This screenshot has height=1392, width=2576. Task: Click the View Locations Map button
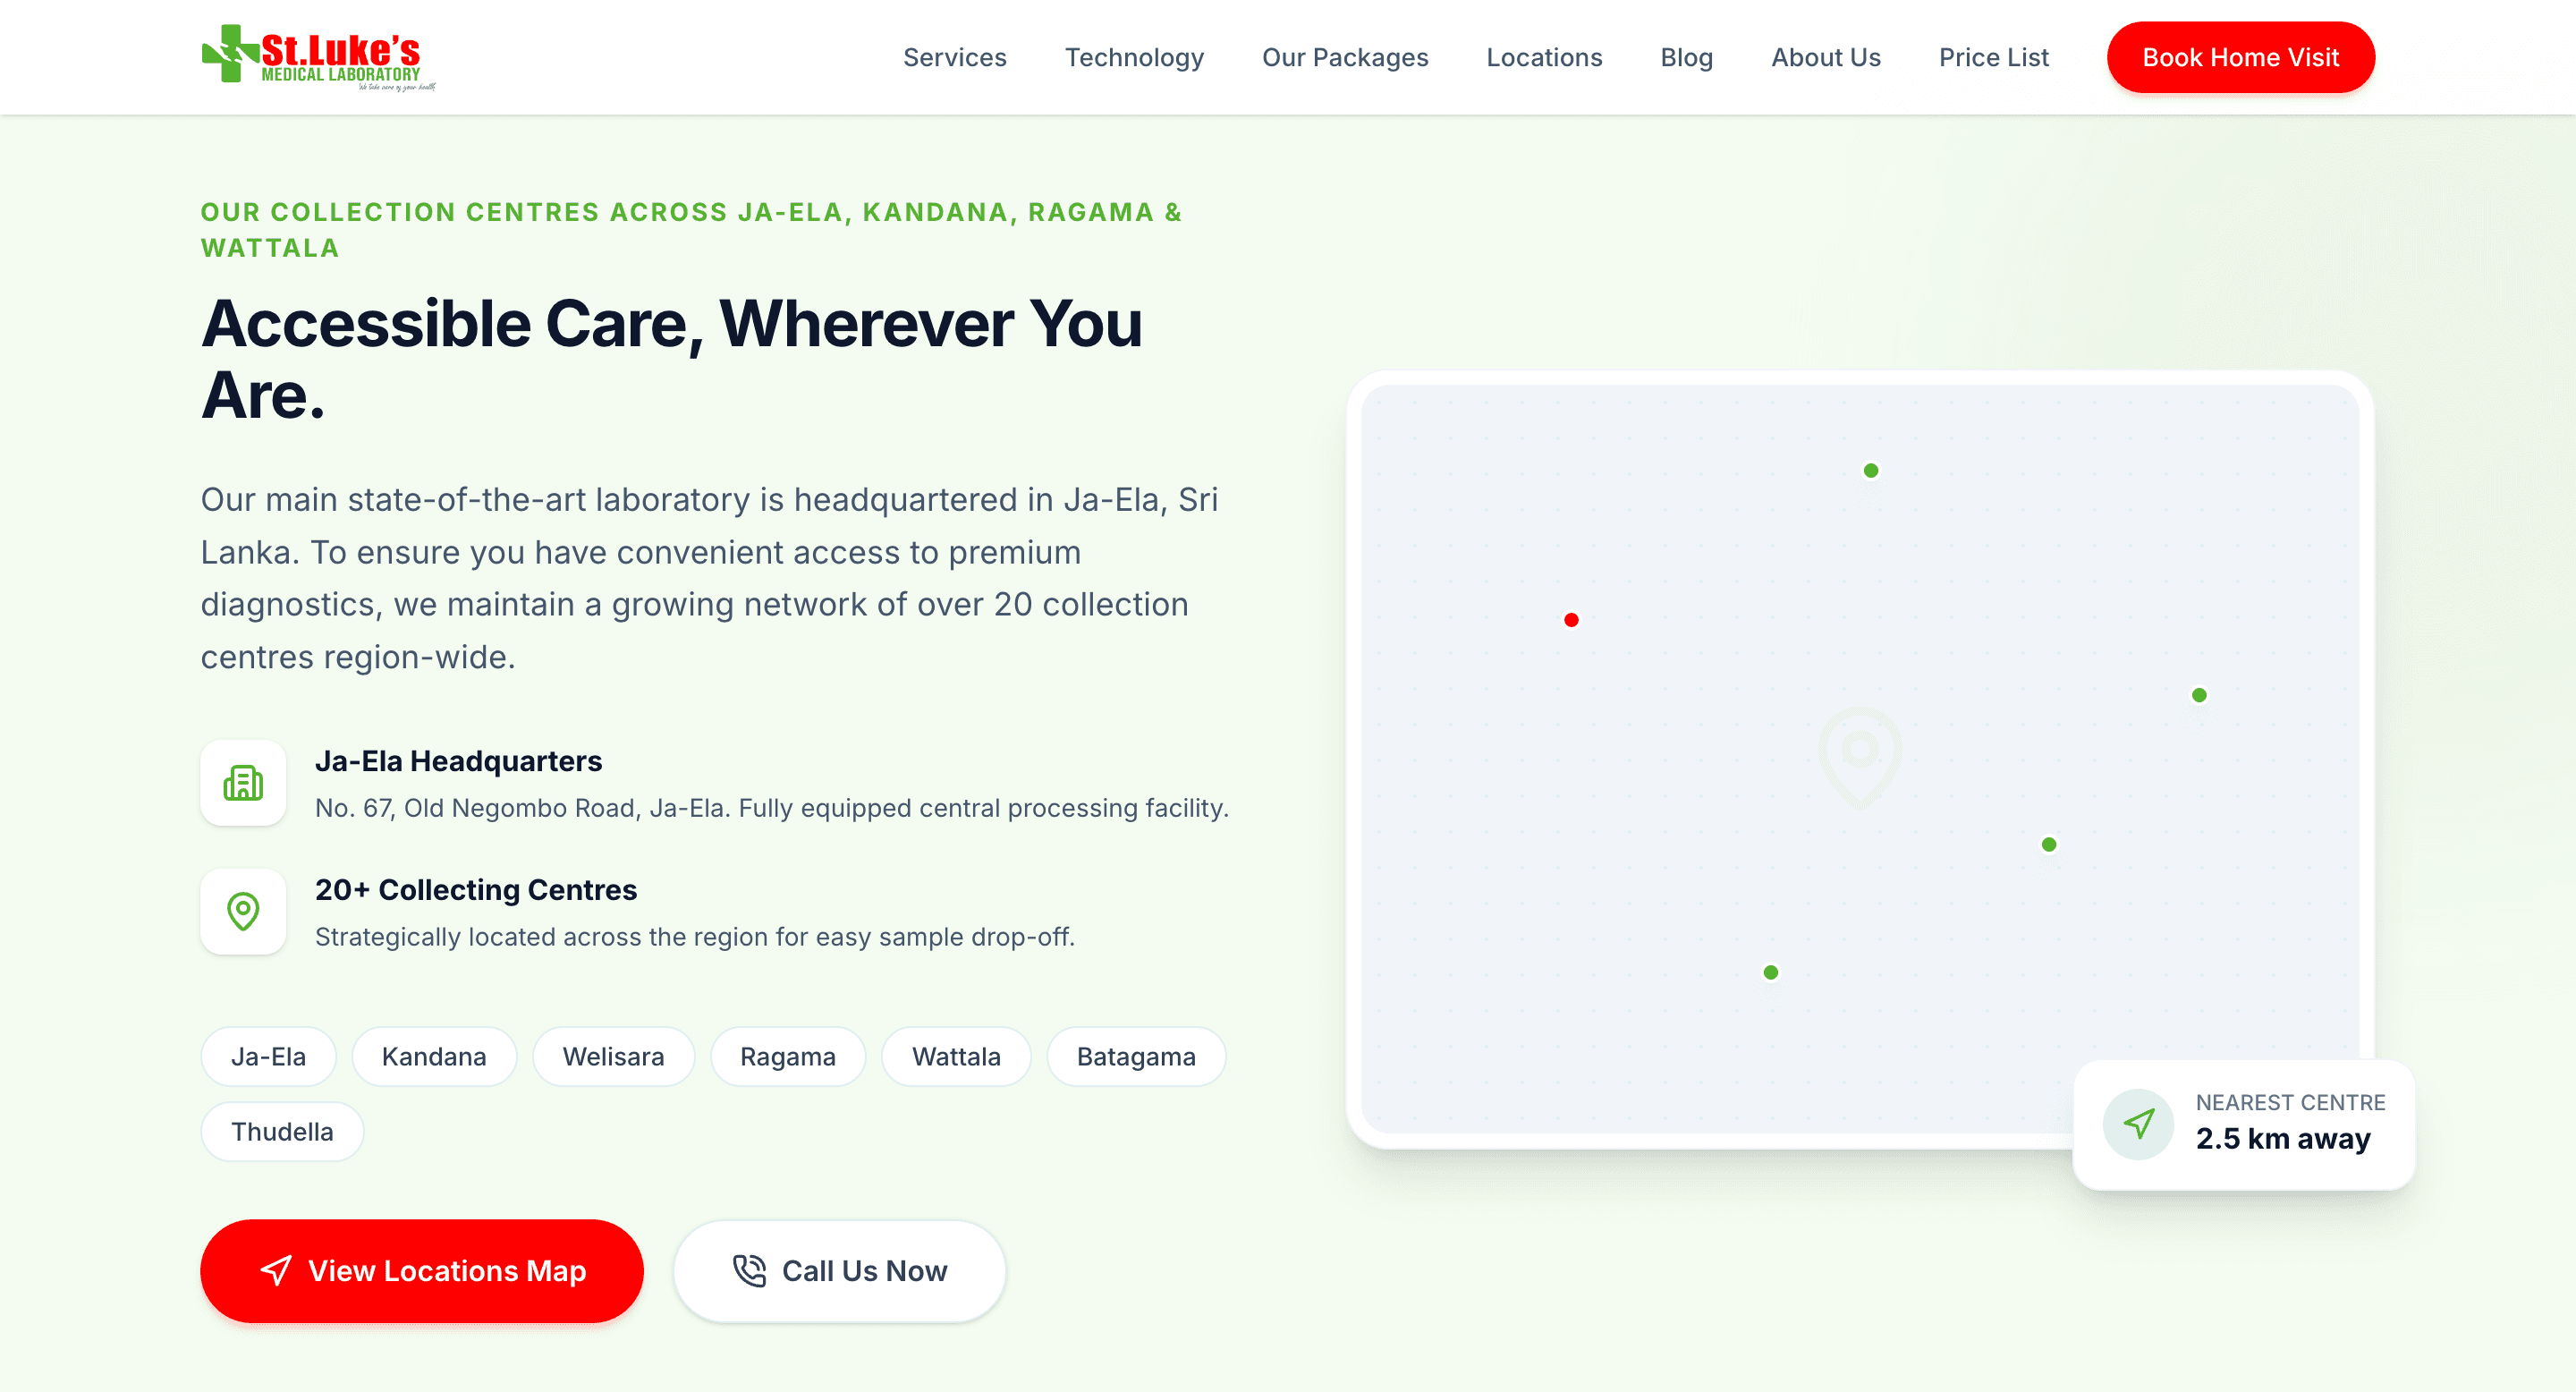(x=421, y=1270)
